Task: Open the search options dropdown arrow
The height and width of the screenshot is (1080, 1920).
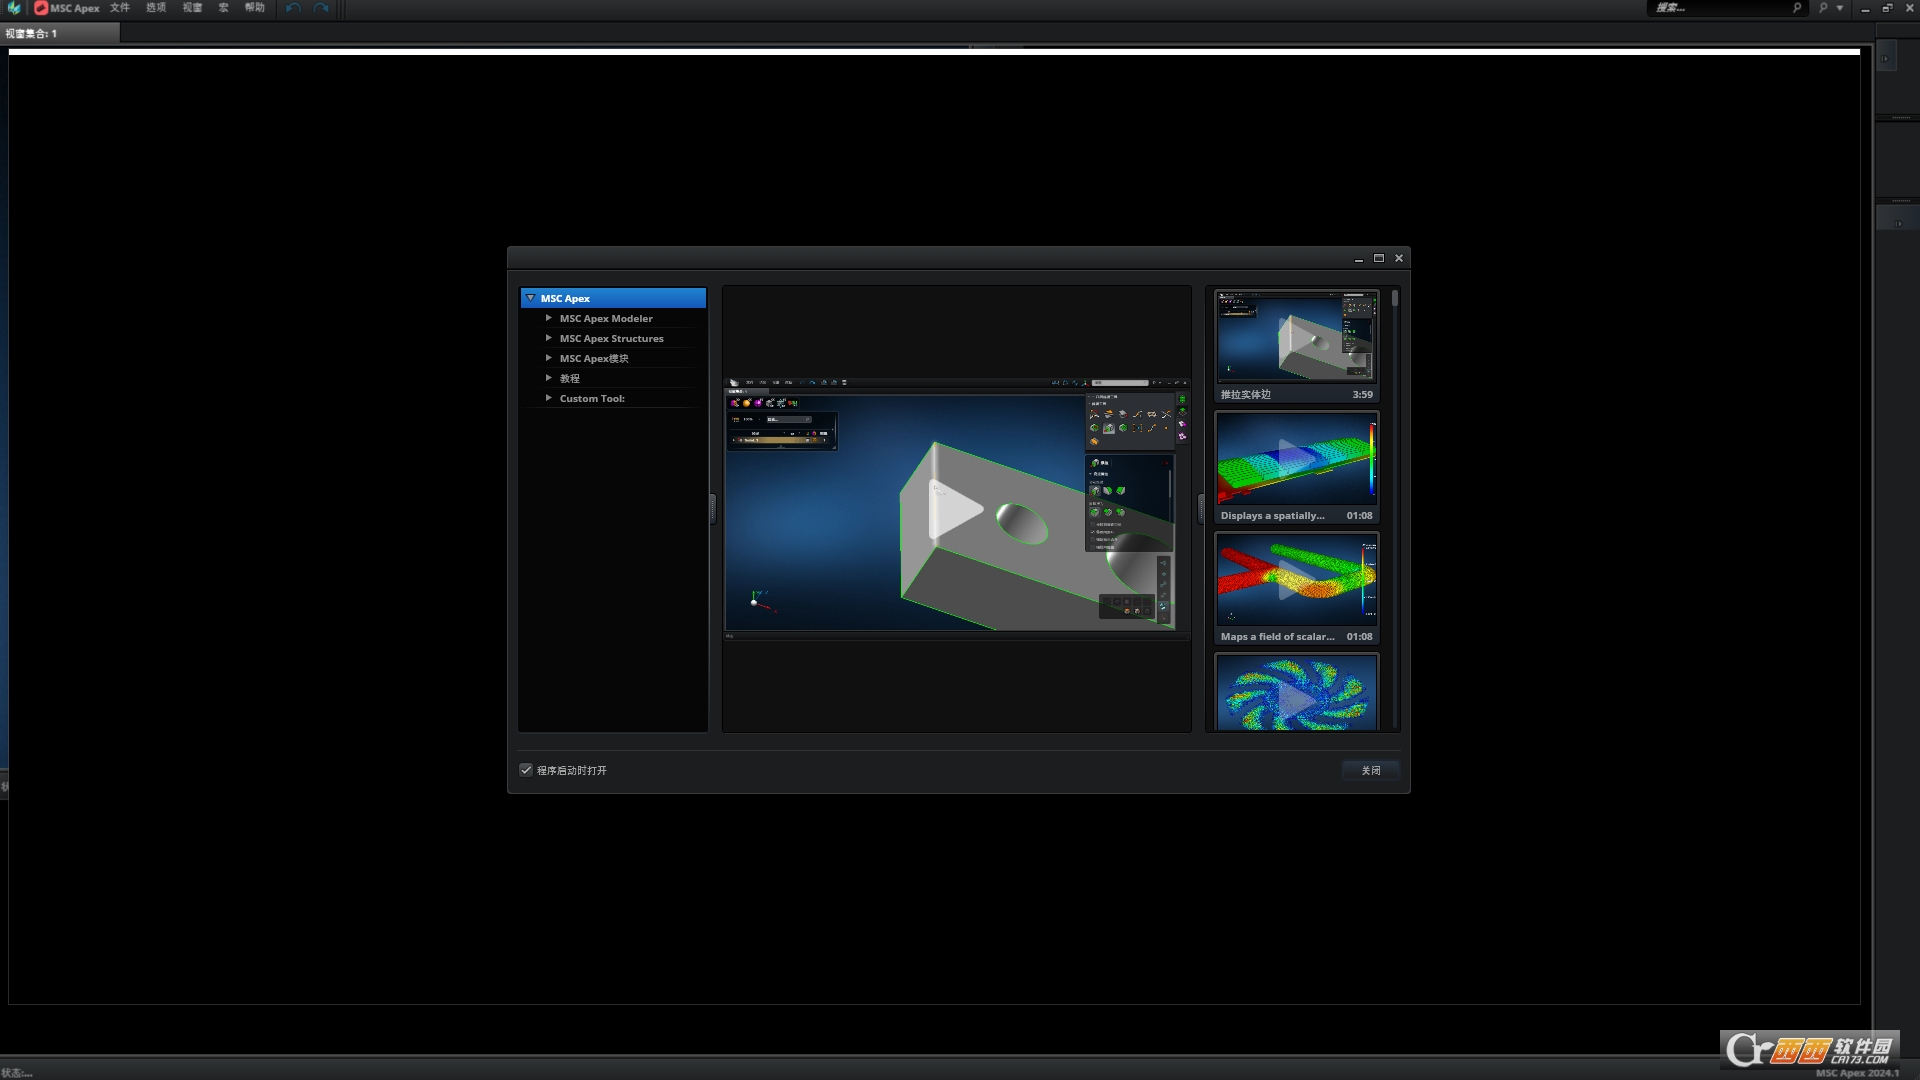Action: click(x=1840, y=8)
